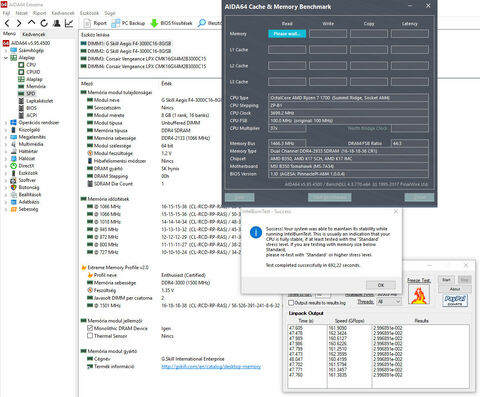Expand the Eszközök tree node in sidebar
The height and width of the screenshot is (397, 480).
tap(6, 173)
